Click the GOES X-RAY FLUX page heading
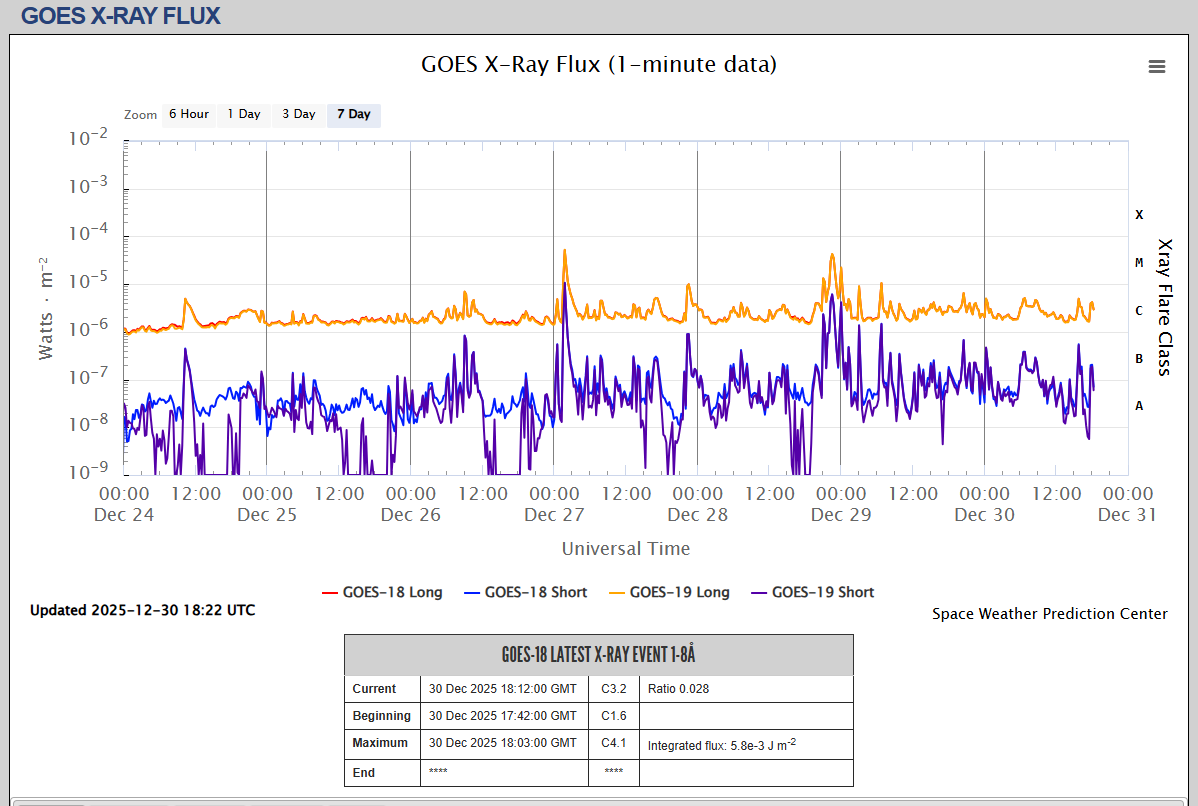The height and width of the screenshot is (806, 1198). point(121,16)
